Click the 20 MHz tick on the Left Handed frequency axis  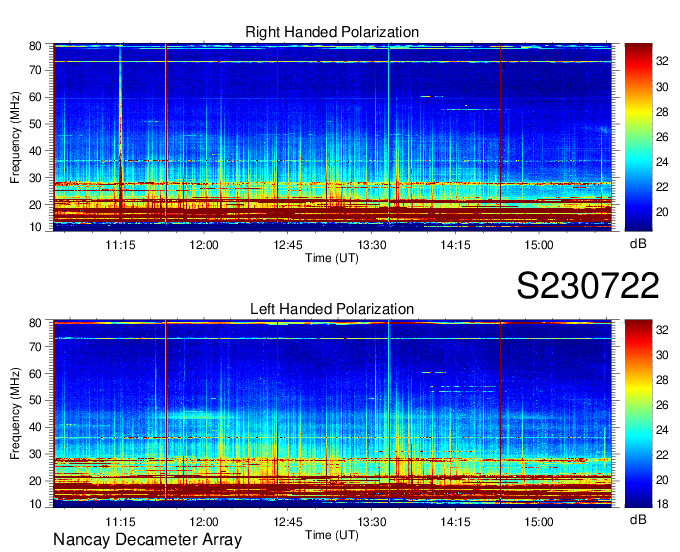tap(35, 481)
